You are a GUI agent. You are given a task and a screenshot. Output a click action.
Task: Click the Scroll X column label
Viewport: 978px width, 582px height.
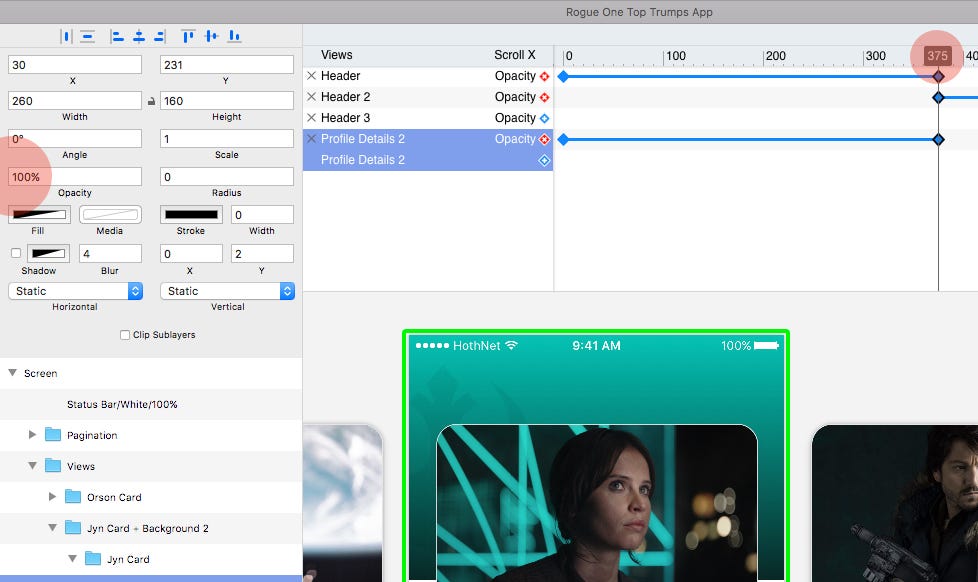click(515, 55)
